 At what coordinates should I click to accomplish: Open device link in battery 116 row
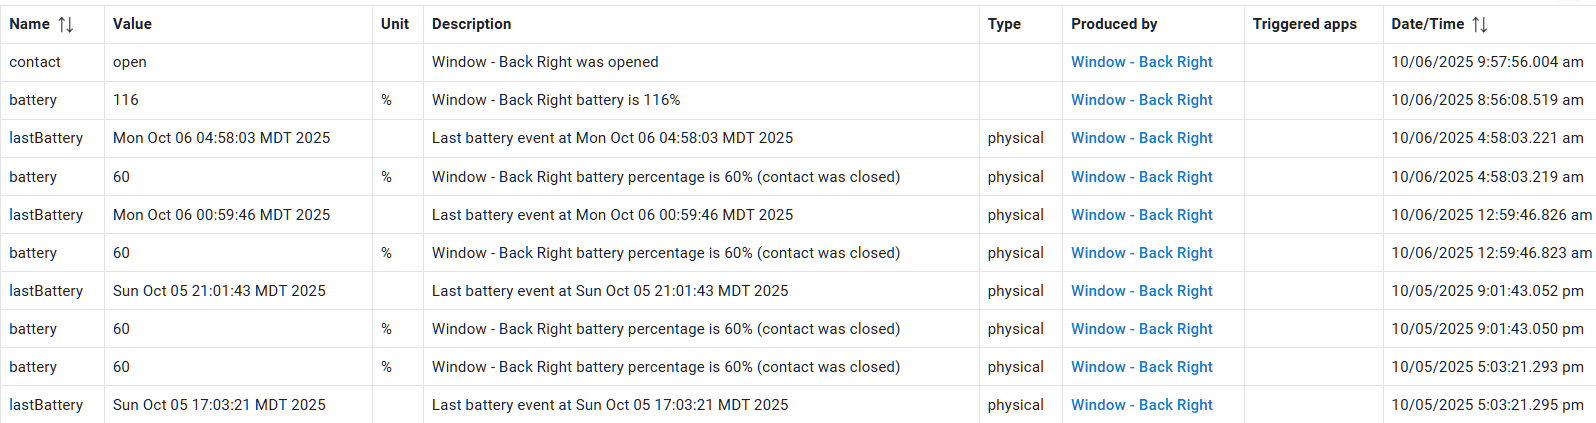pyautogui.click(x=1141, y=100)
